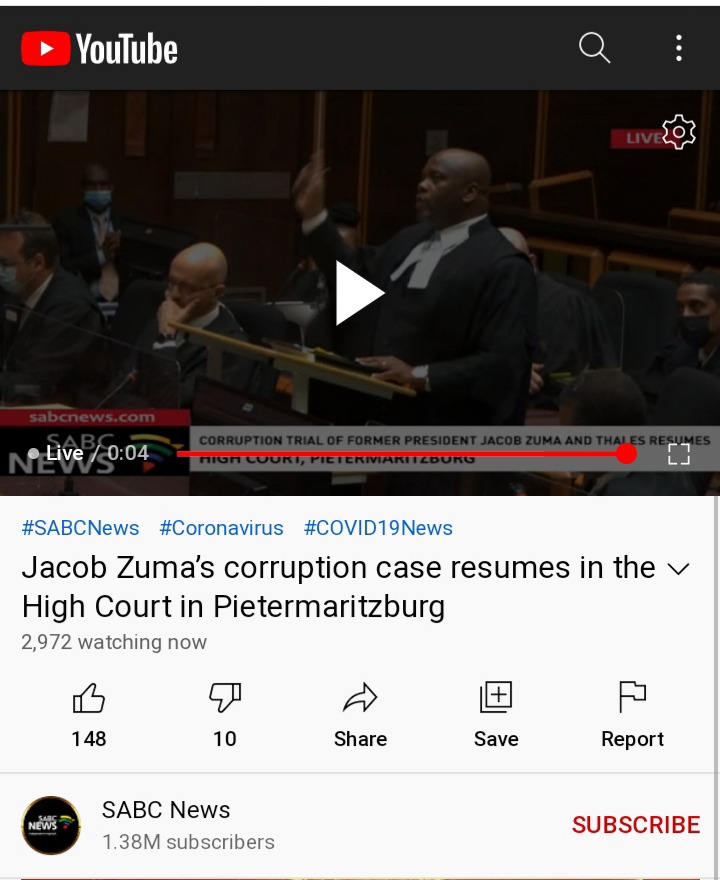The width and height of the screenshot is (720, 880).
Task: Jump to live via the Live indicator
Action: click(x=56, y=453)
